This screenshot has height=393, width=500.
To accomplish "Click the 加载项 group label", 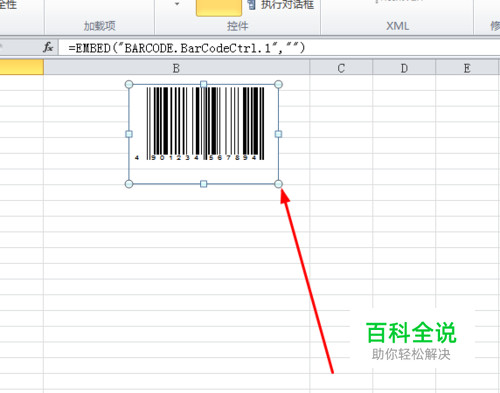I will click(99, 26).
